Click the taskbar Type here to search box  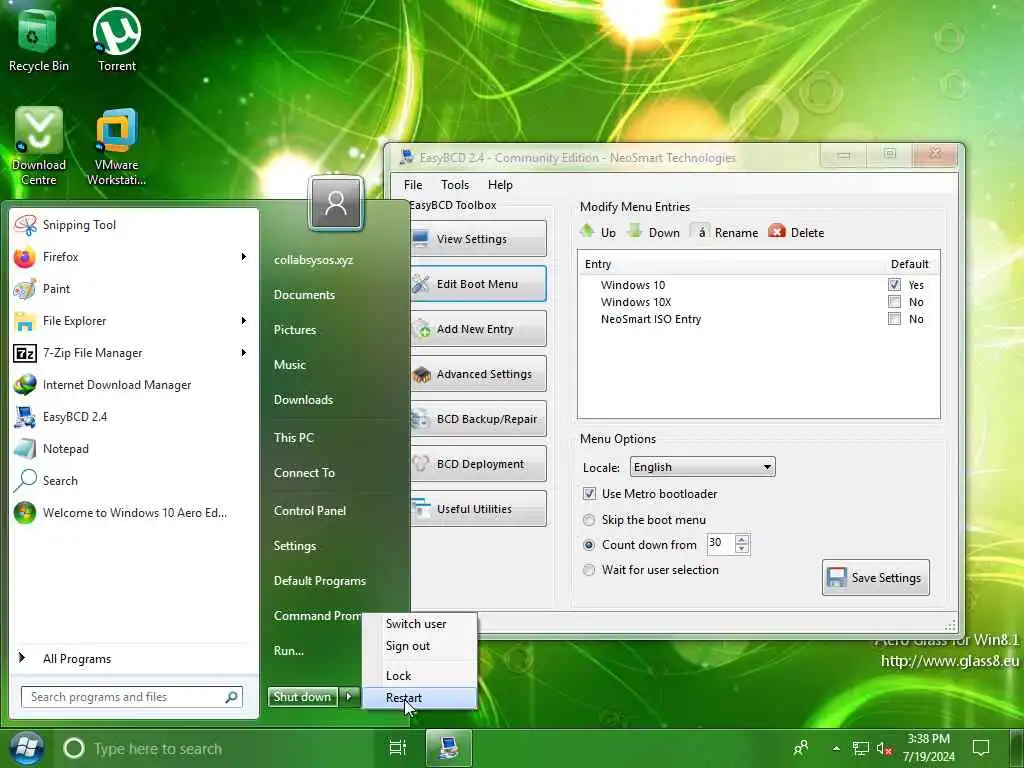[x=216, y=748]
